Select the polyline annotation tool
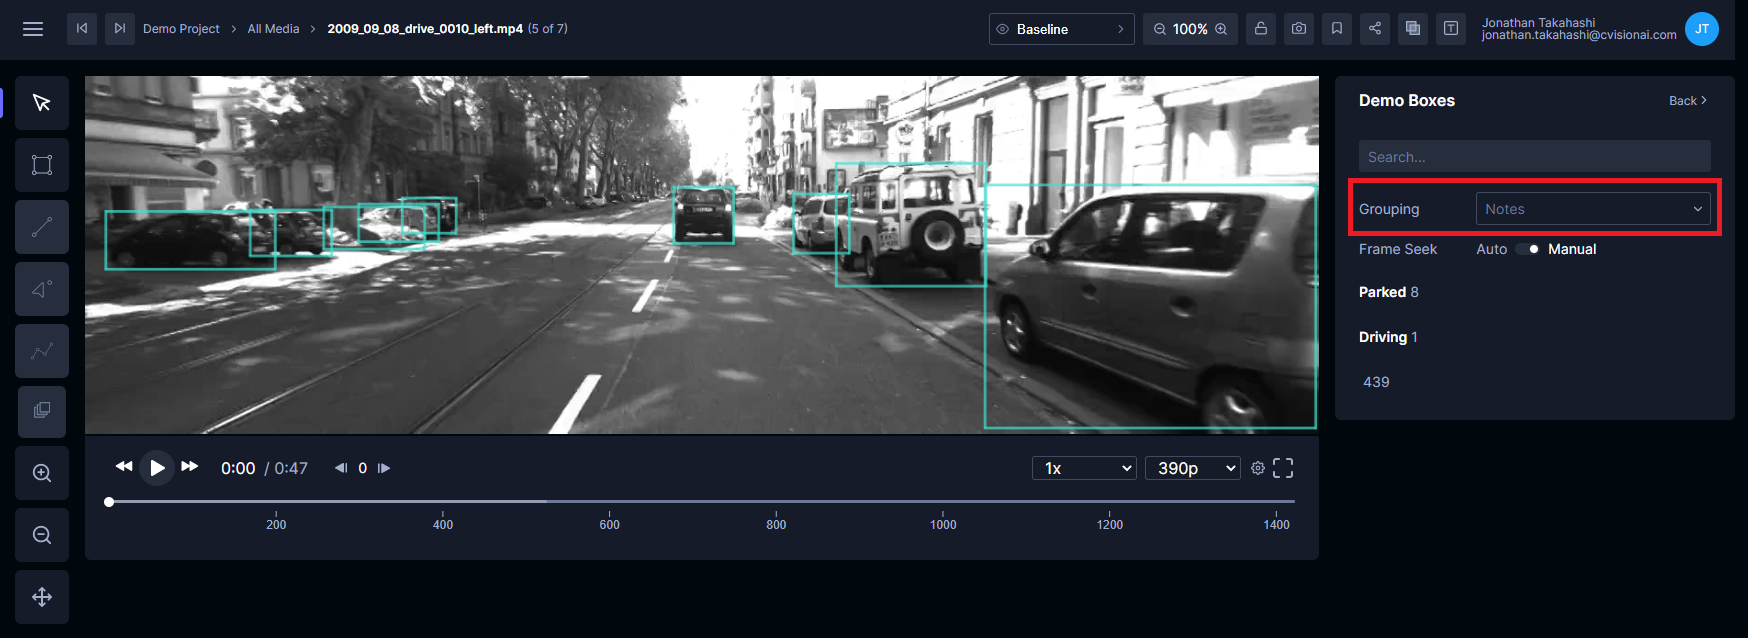This screenshot has height=638, width=1748. (42, 351)
